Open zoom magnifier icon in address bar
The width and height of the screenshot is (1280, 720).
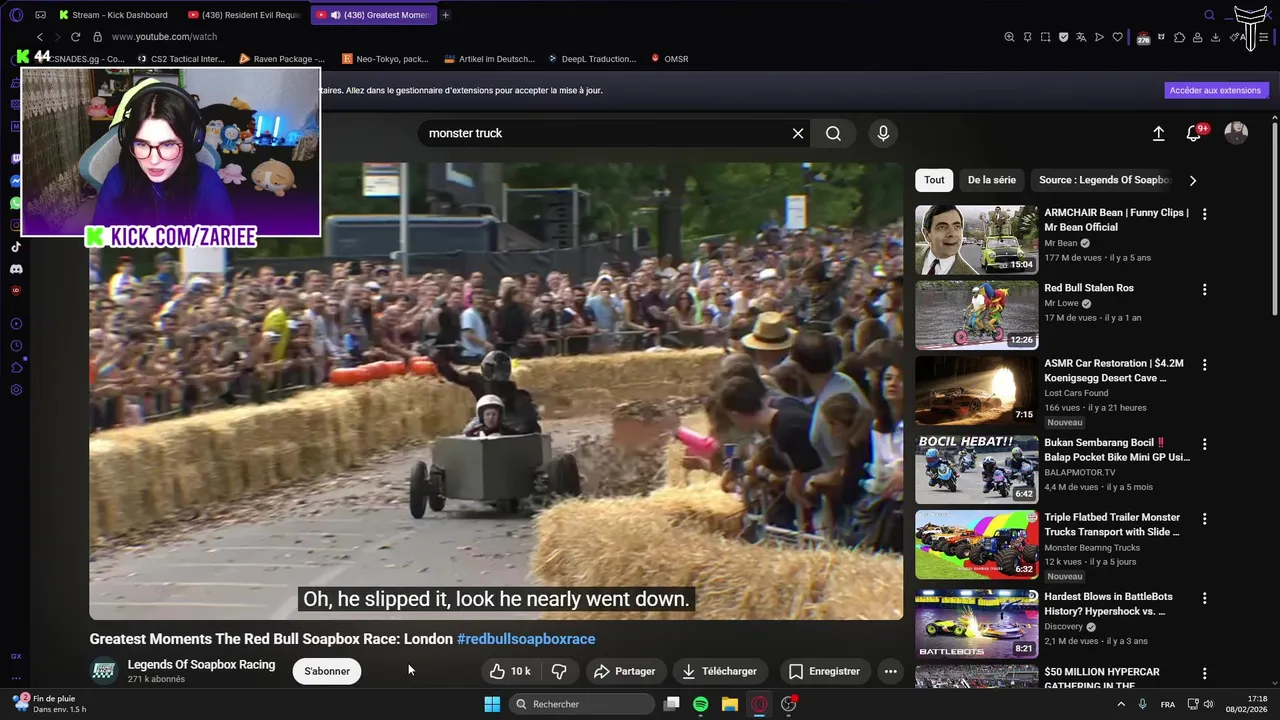[x=1009, y=37]
